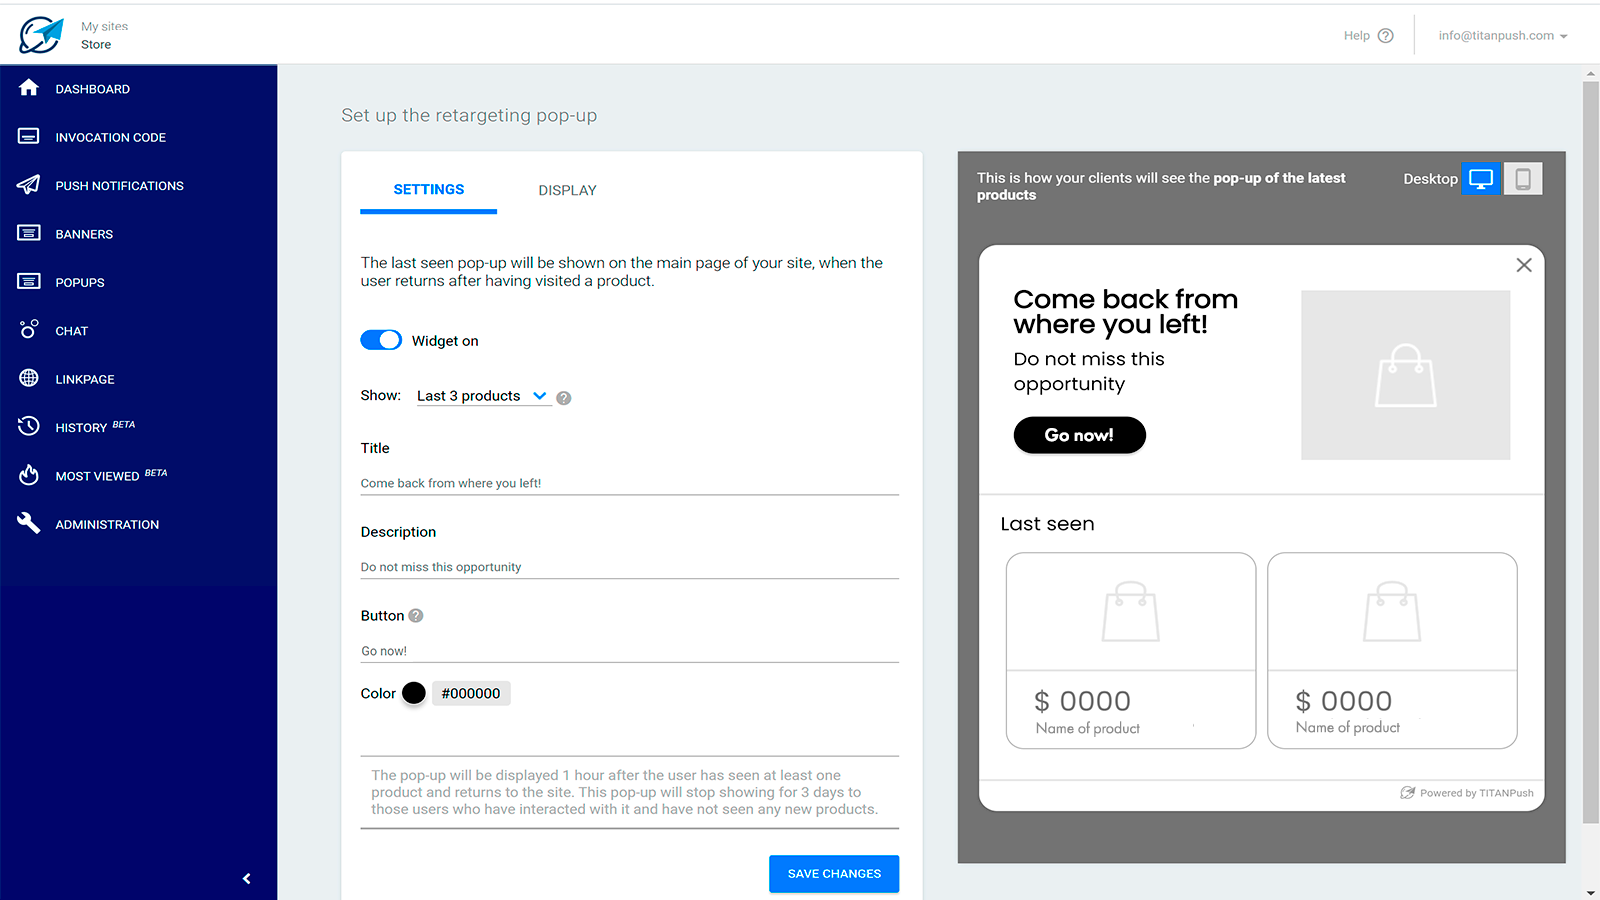
Task: Close the pop-up preview with X
Action: click(x=1523, y=265)
